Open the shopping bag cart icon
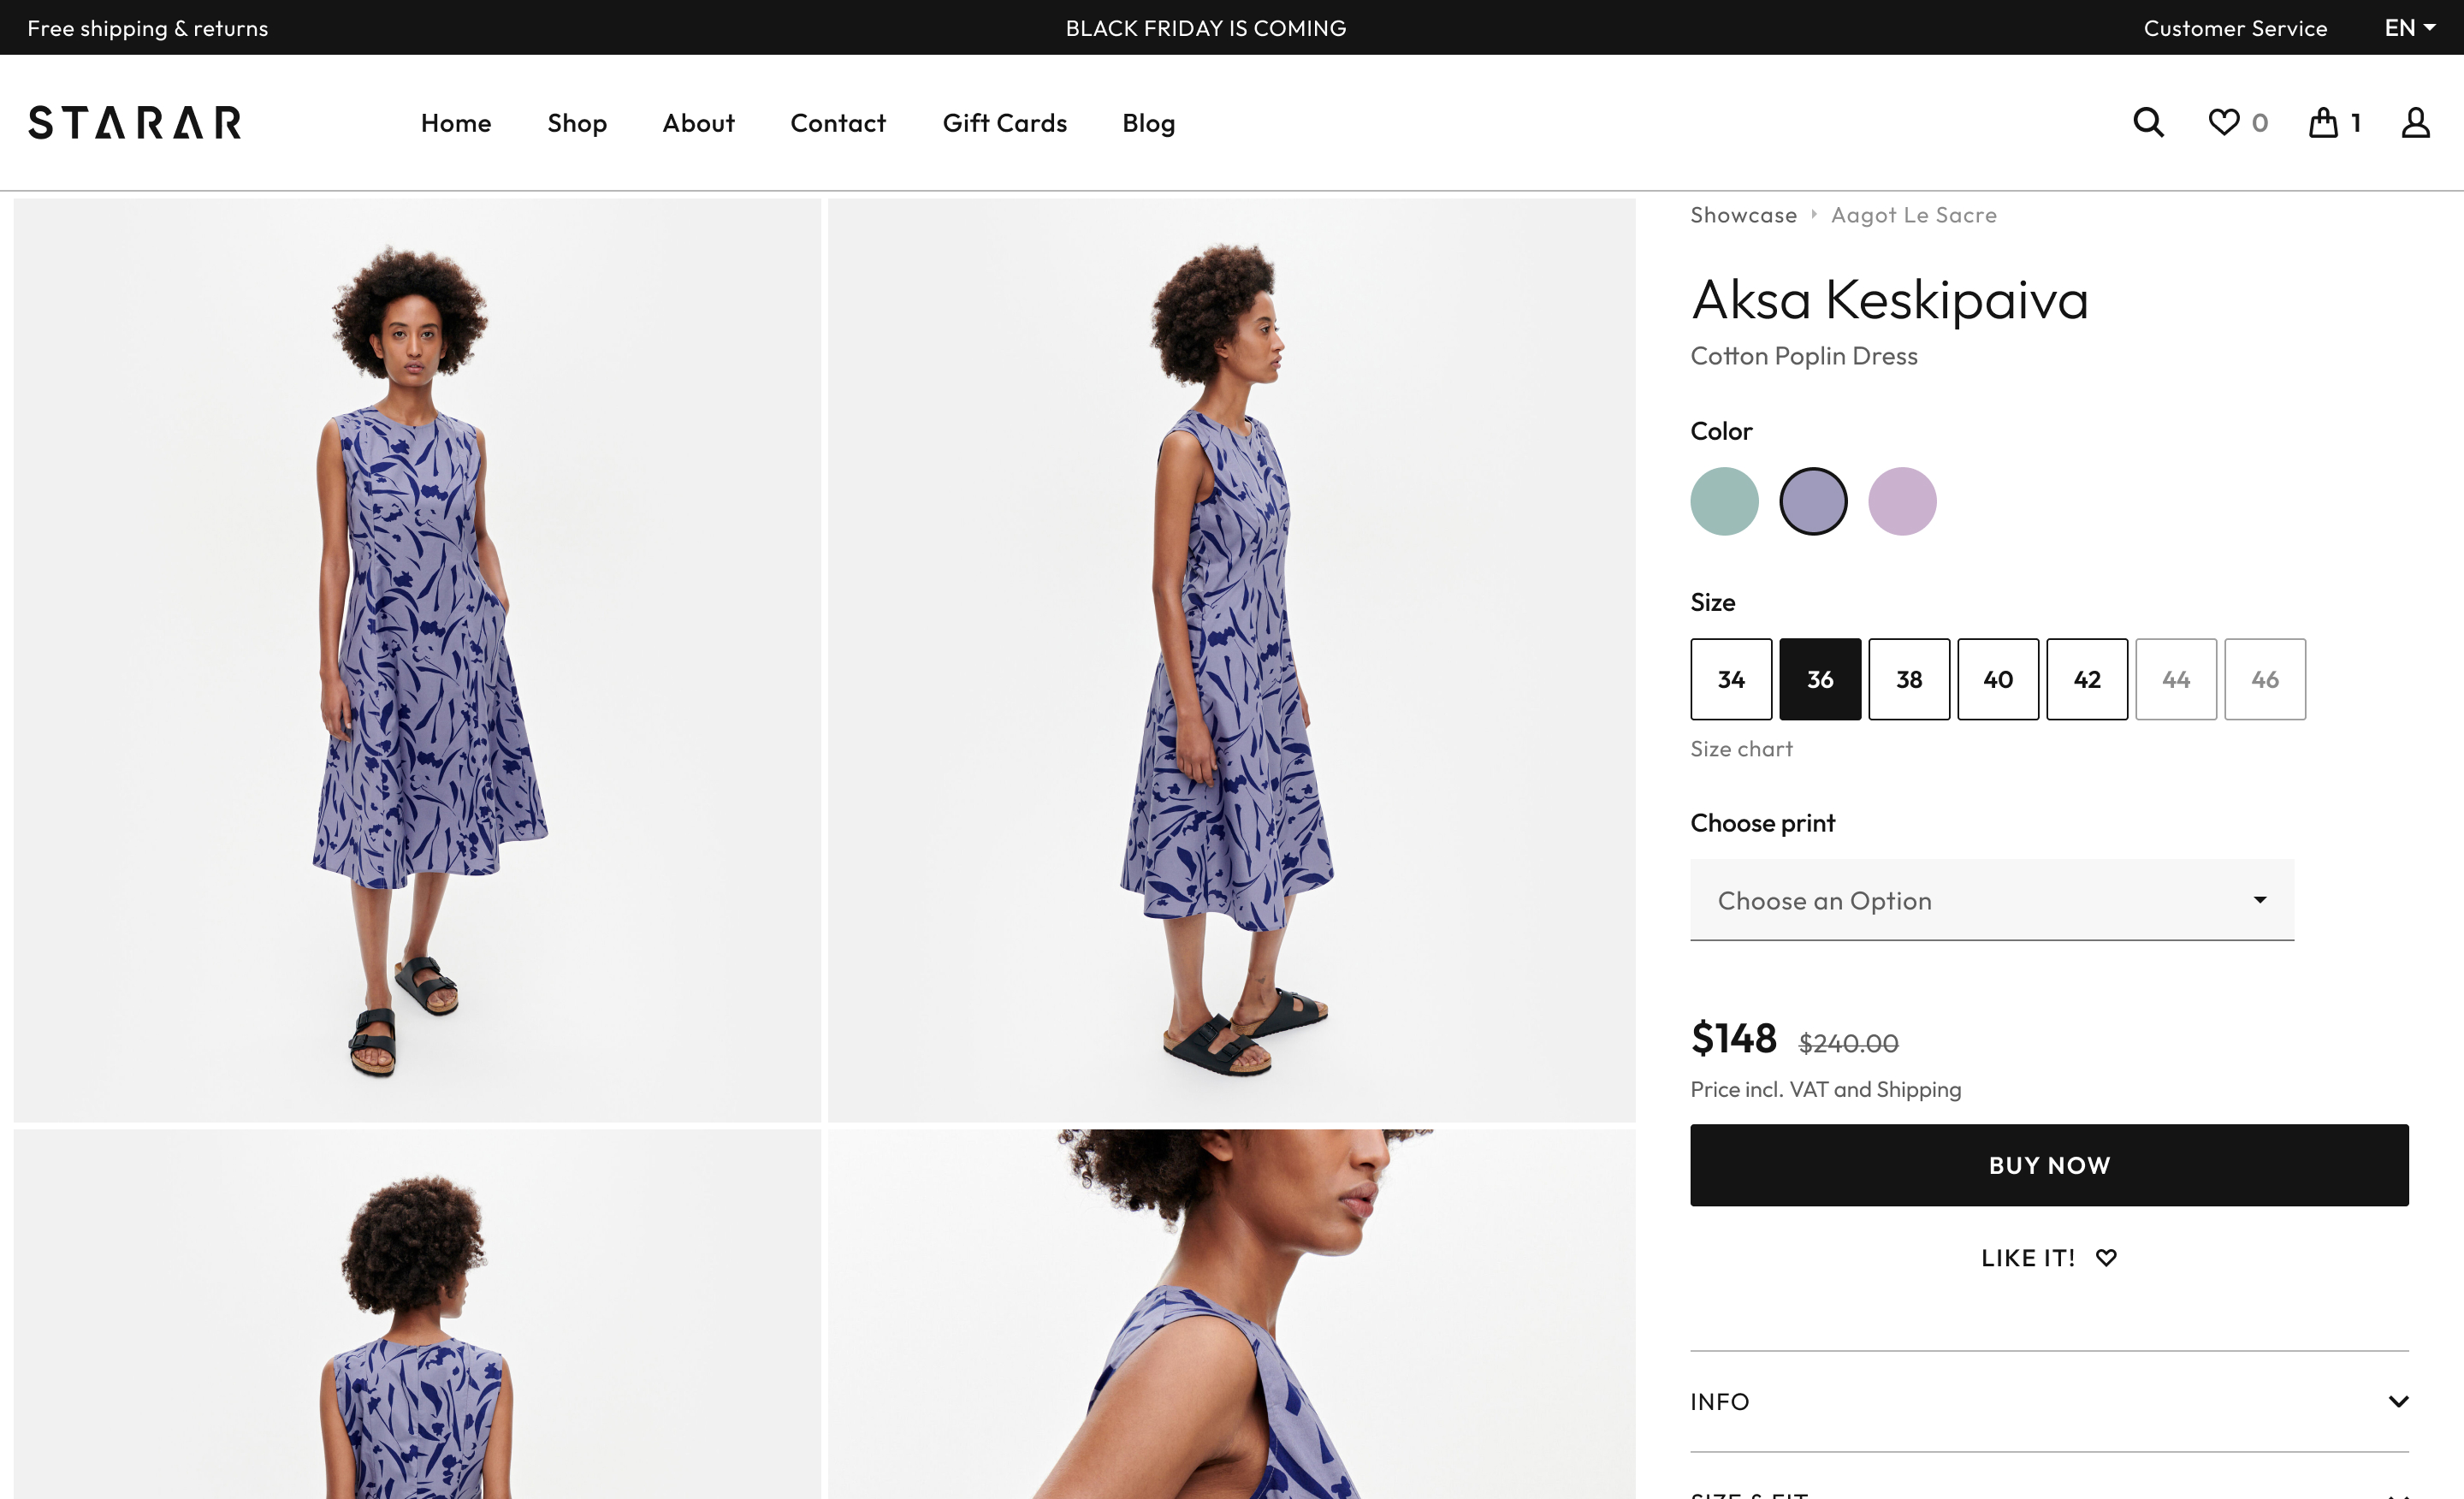Viewport: 2464px width, 1499px height. pos(2323,123)
